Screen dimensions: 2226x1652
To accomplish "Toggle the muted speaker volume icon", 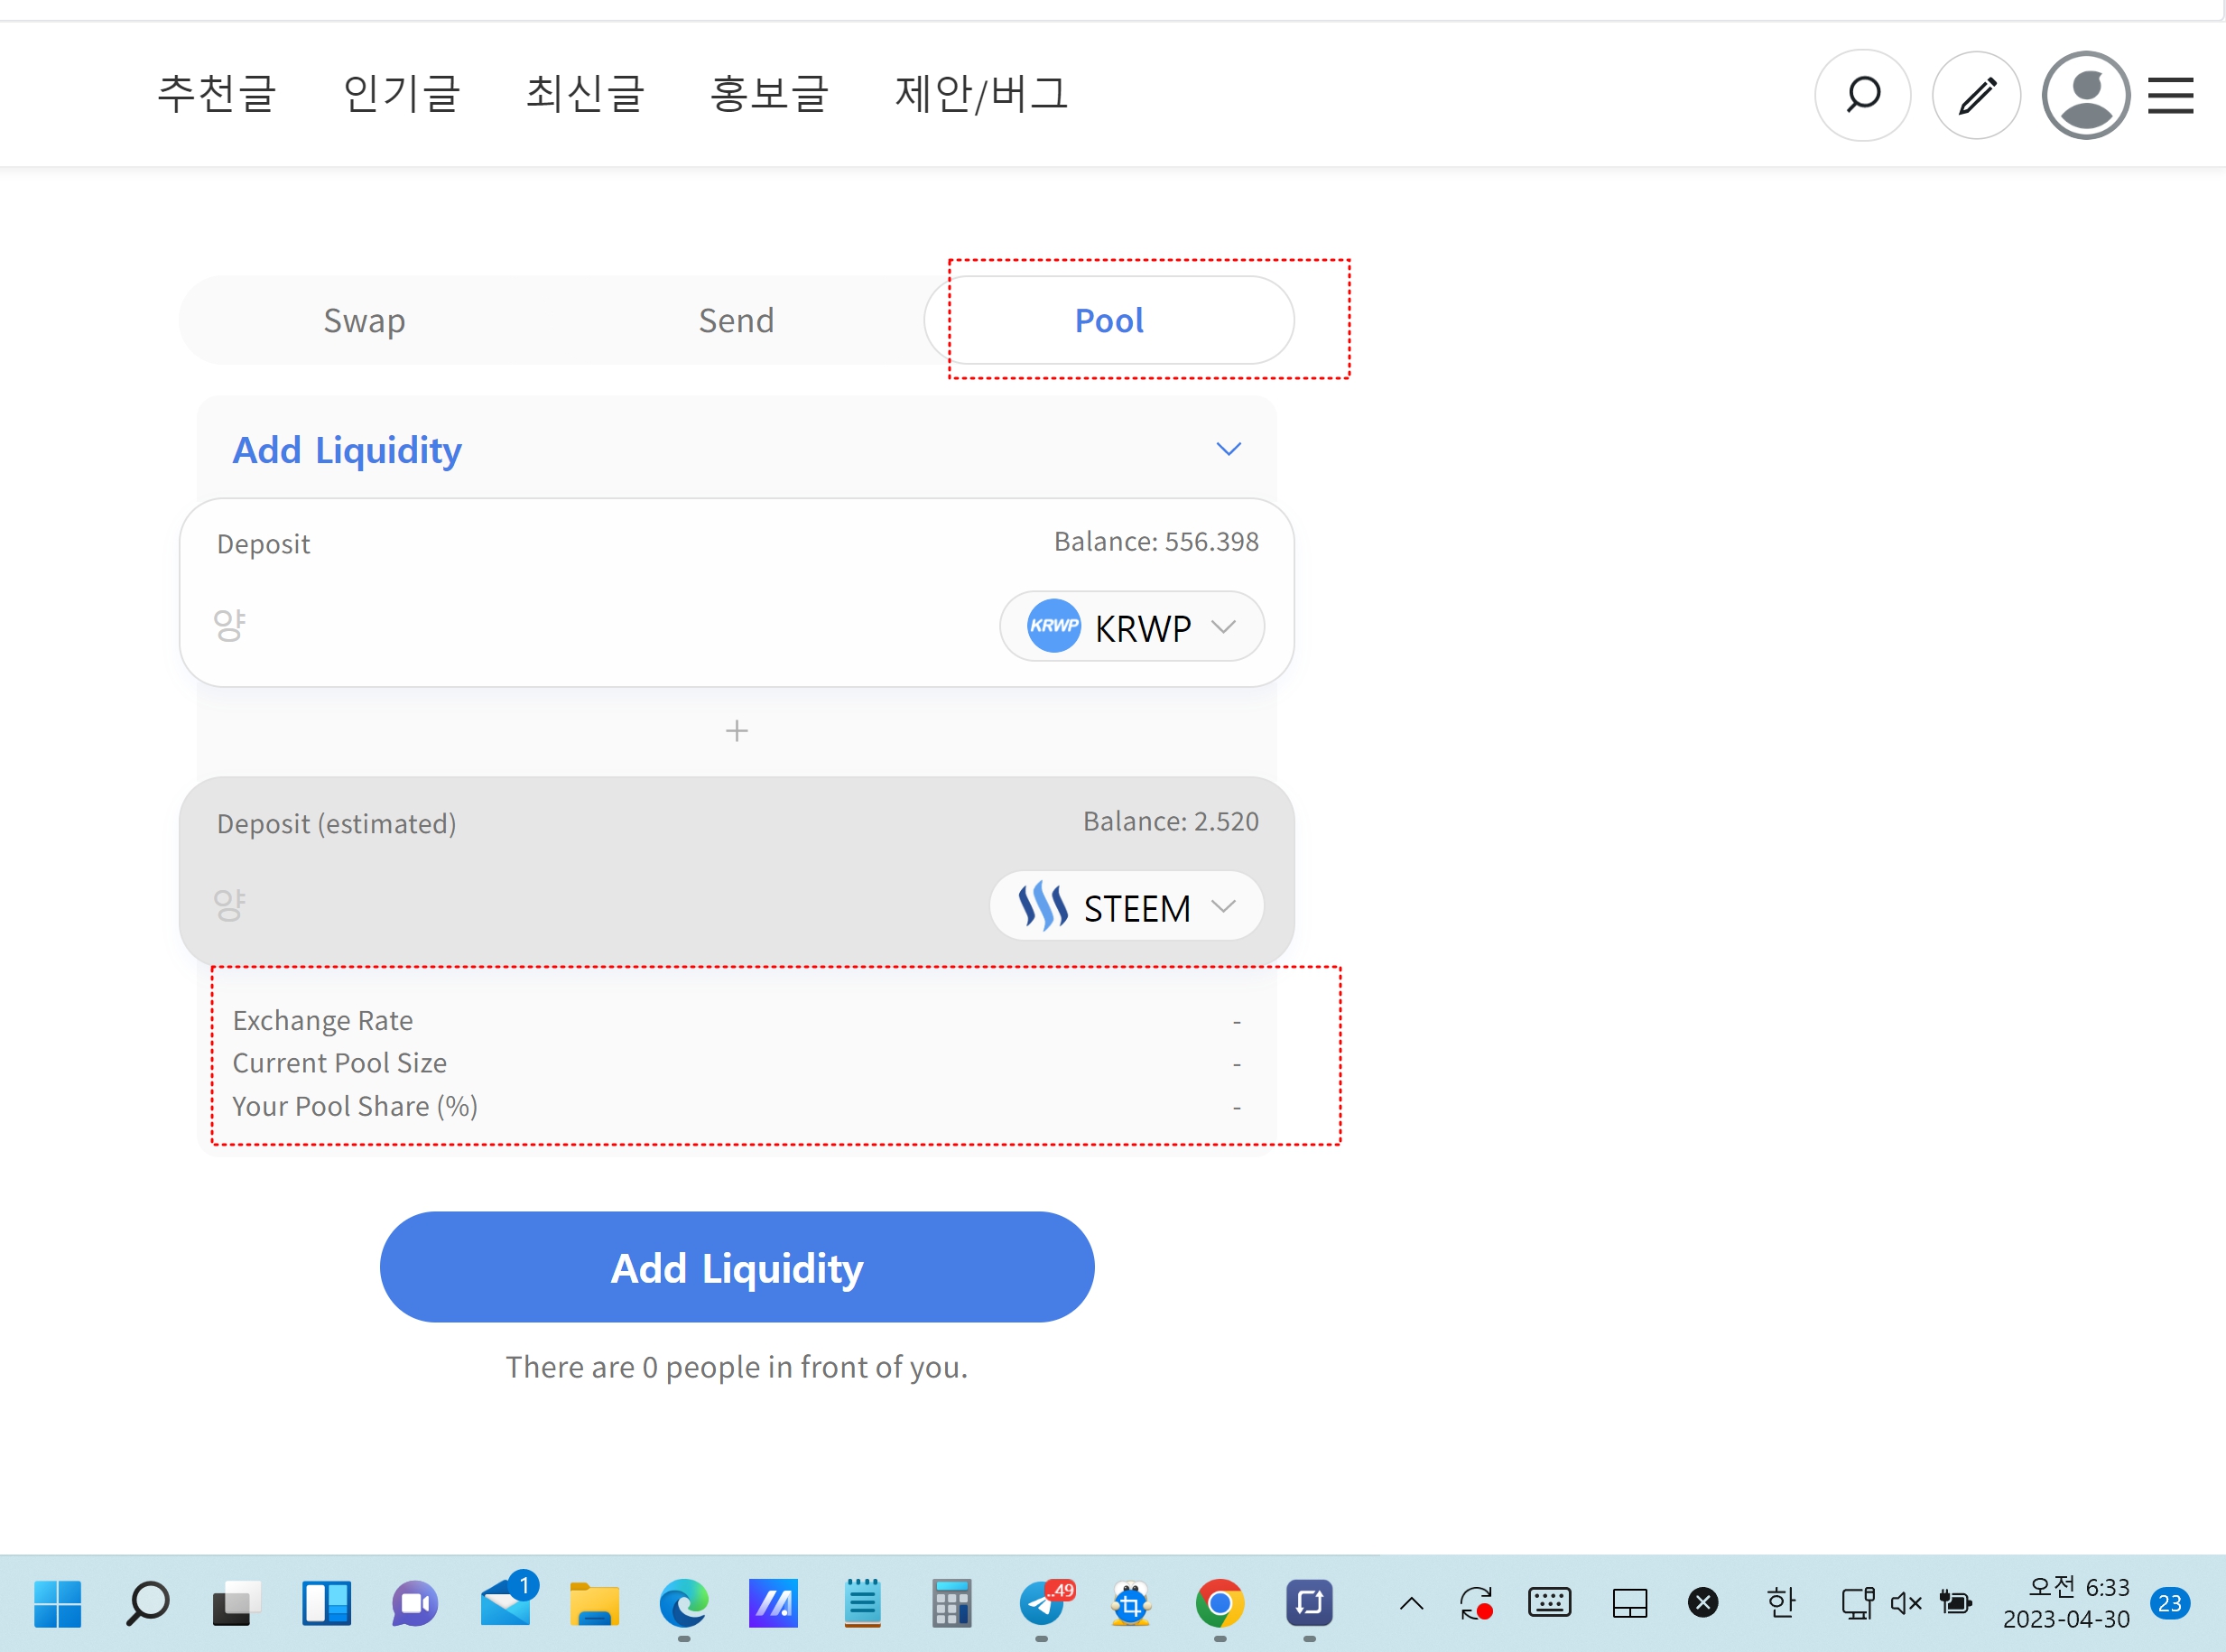I will [1906, 1603].
